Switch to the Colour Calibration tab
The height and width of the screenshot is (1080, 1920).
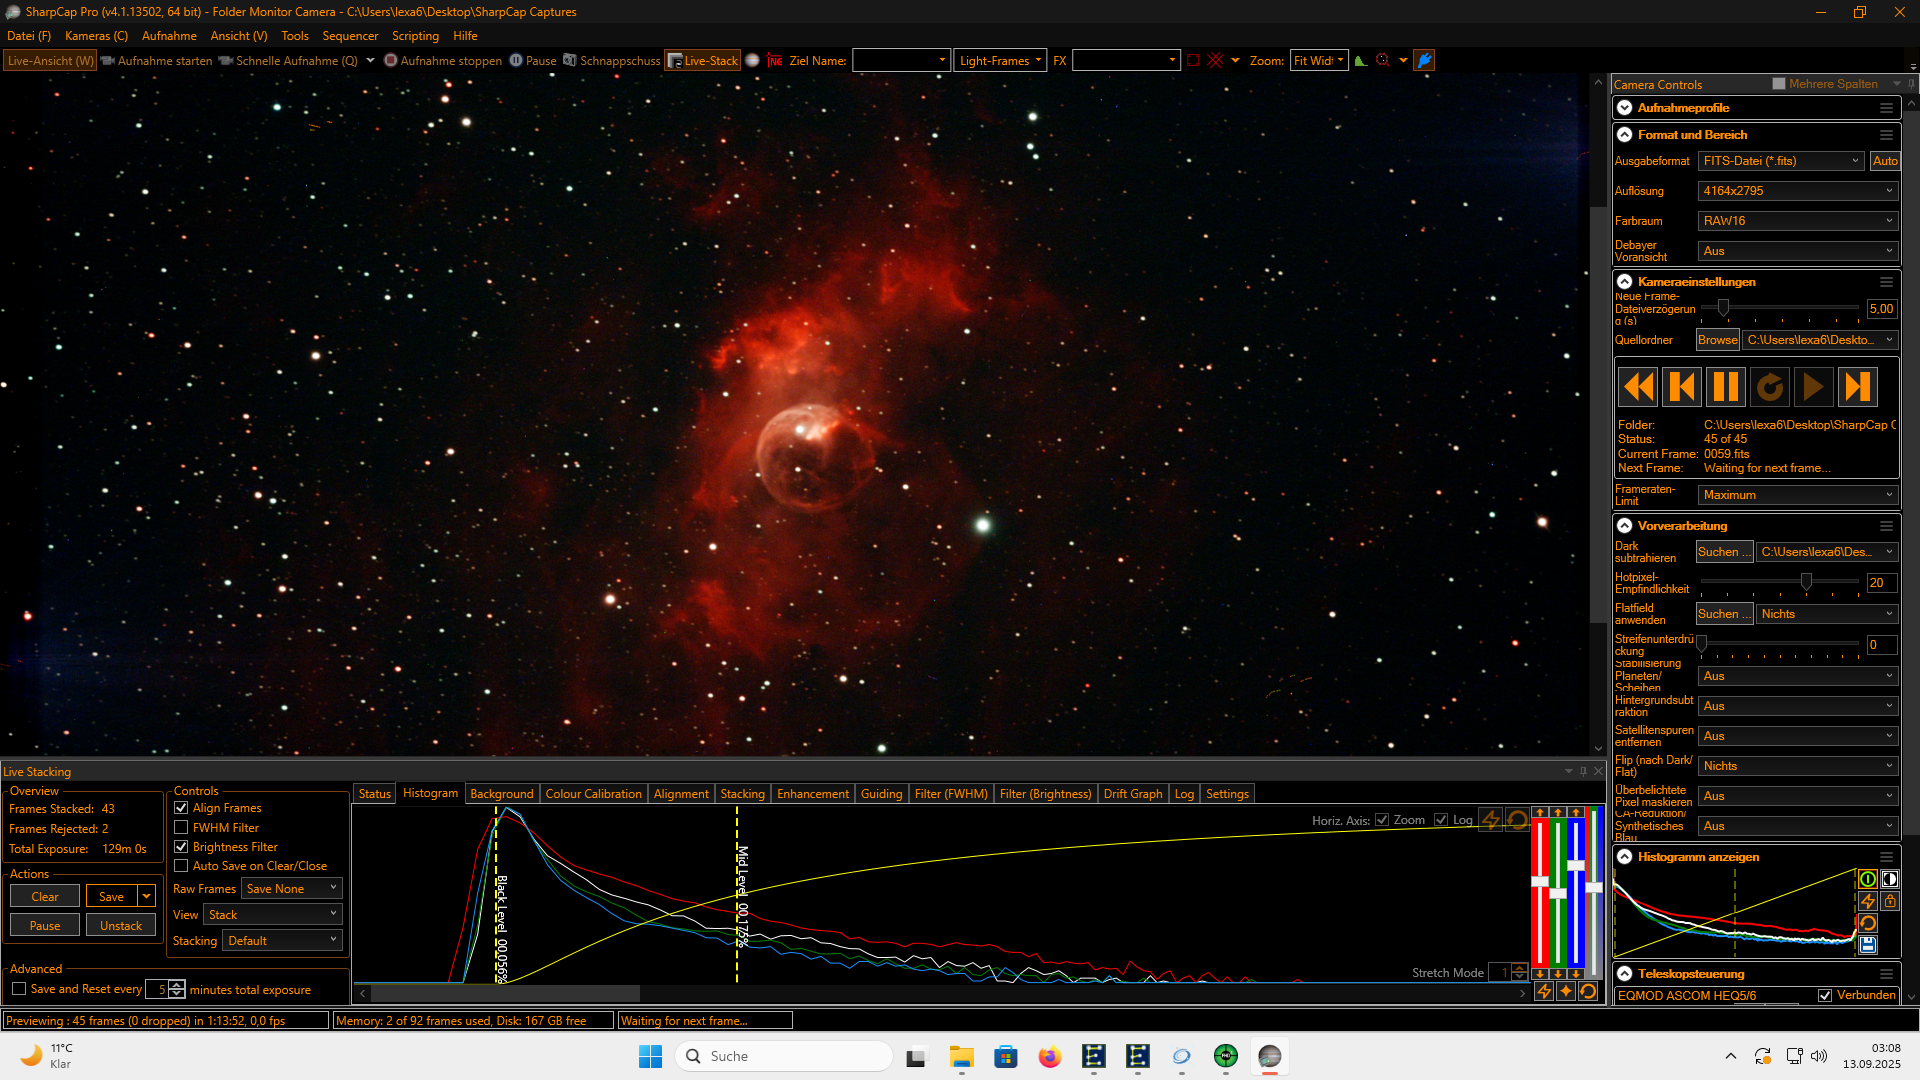coord(593,794)
